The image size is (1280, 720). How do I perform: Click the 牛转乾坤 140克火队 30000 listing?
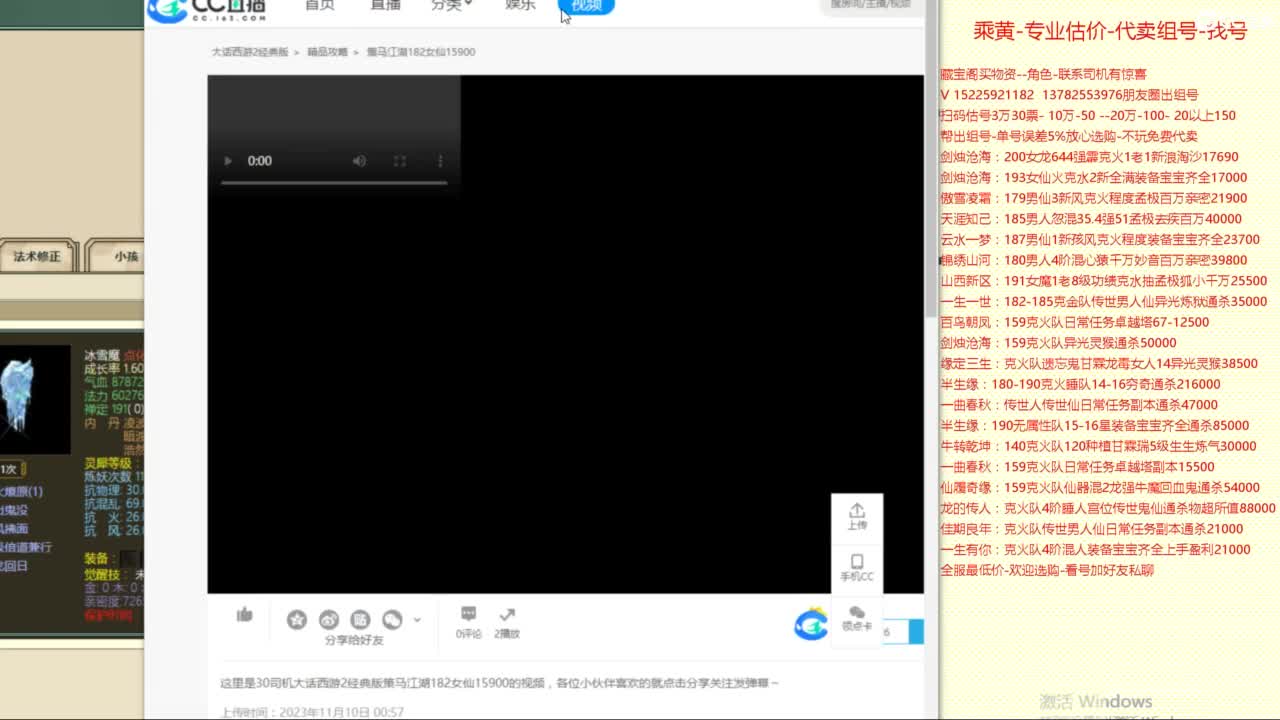pyautogui.click(x=1098, y=446)
